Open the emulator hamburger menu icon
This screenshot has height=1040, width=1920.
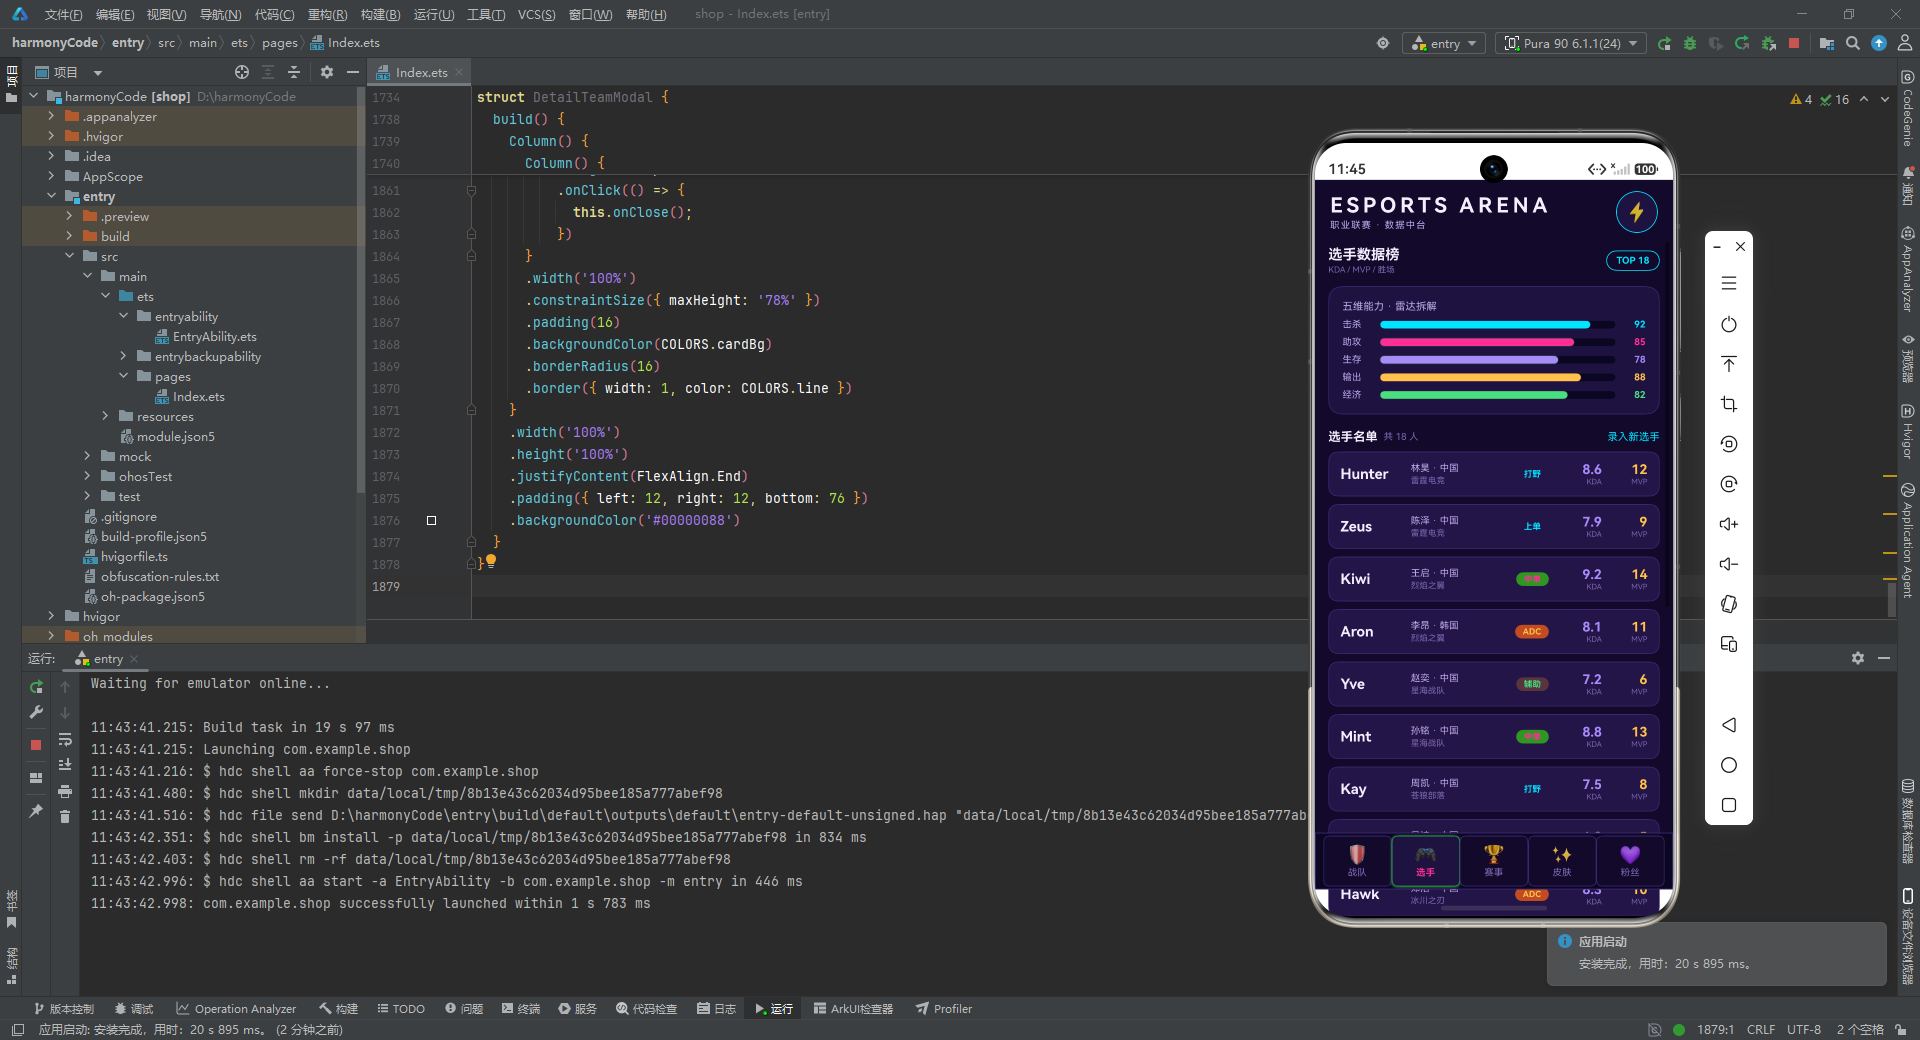pyautogui.click(x=1729, y=284)
